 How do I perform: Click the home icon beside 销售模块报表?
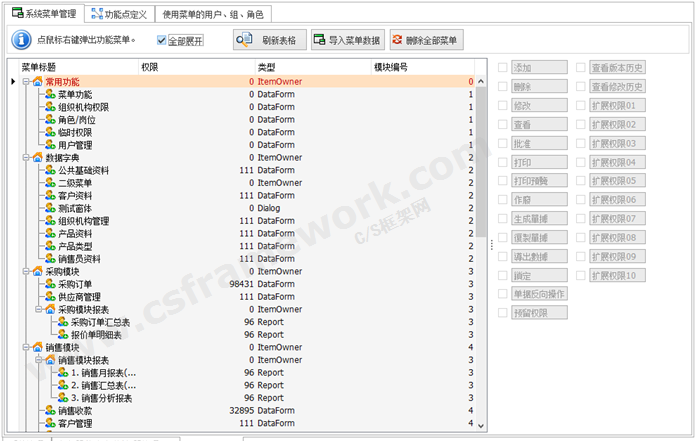pyautogui.click(x=50, y=360)
